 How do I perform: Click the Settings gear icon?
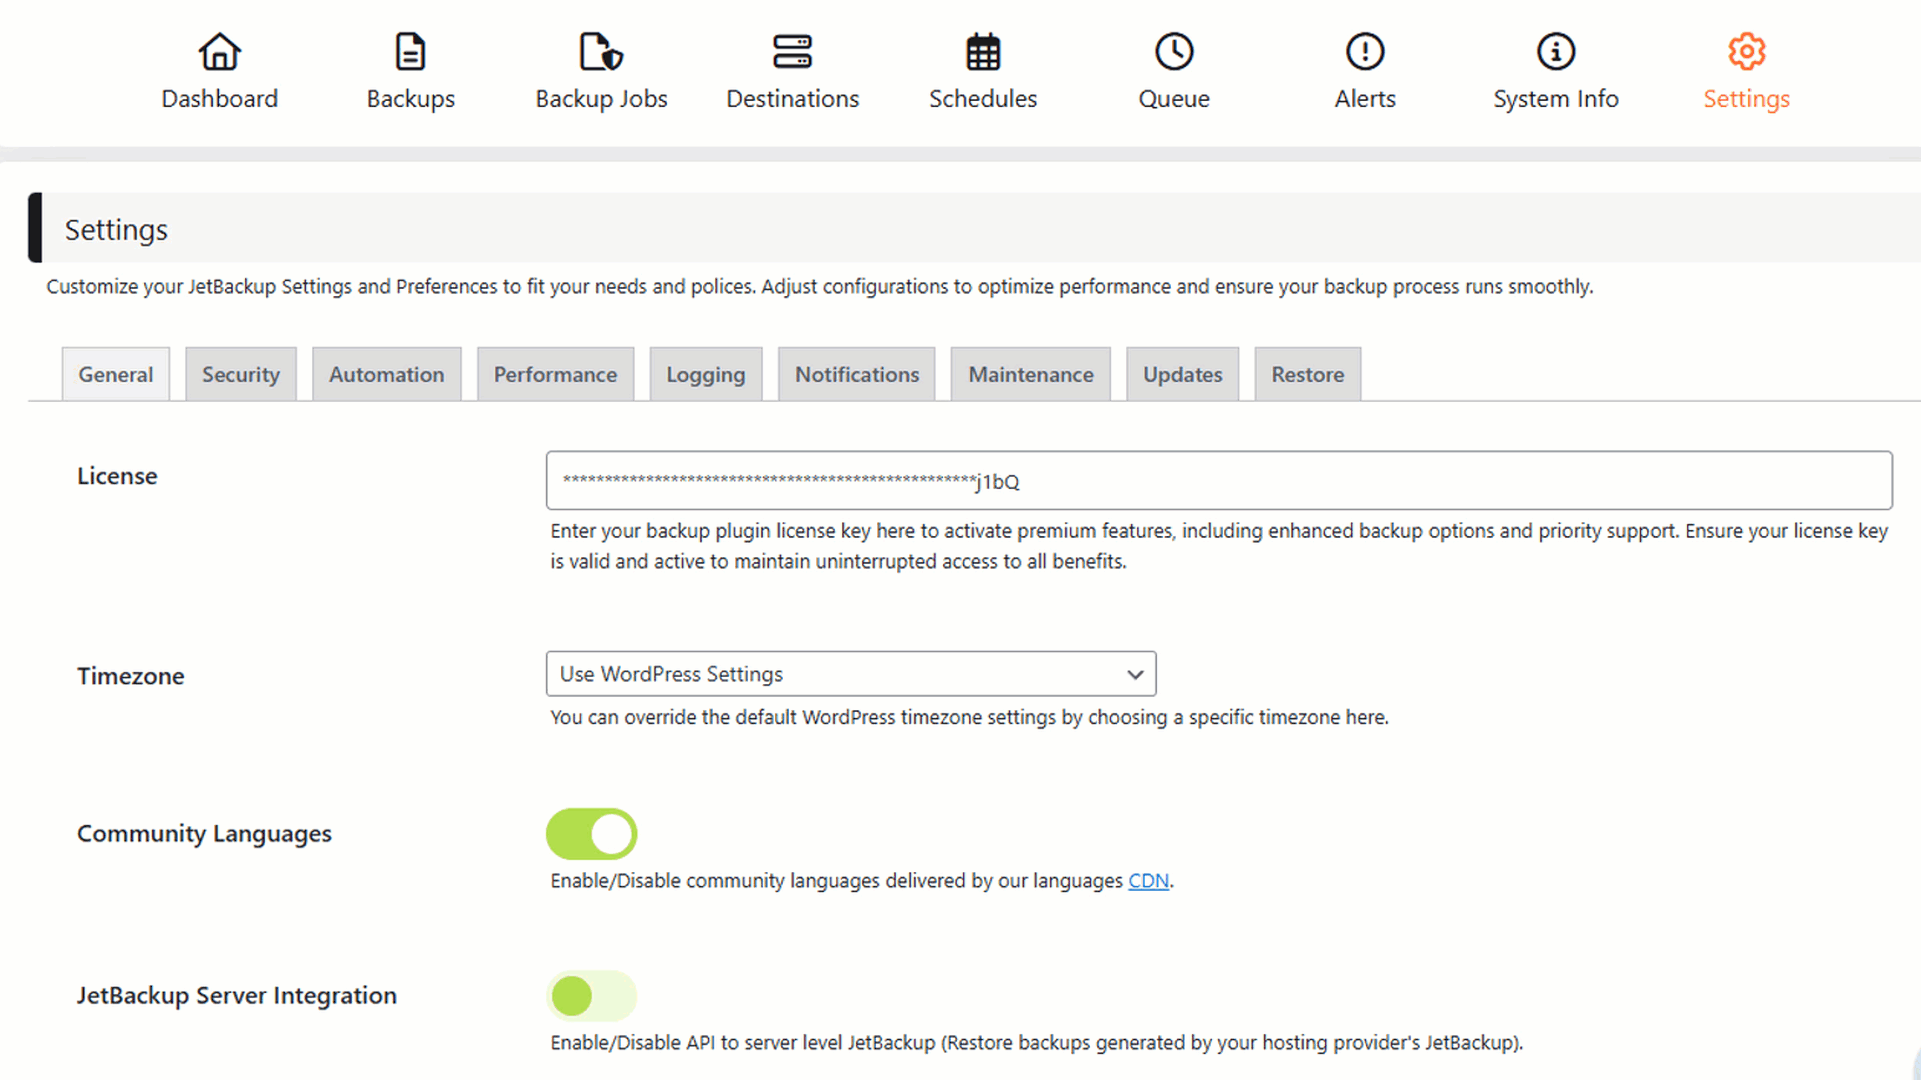pos(1747,52)
